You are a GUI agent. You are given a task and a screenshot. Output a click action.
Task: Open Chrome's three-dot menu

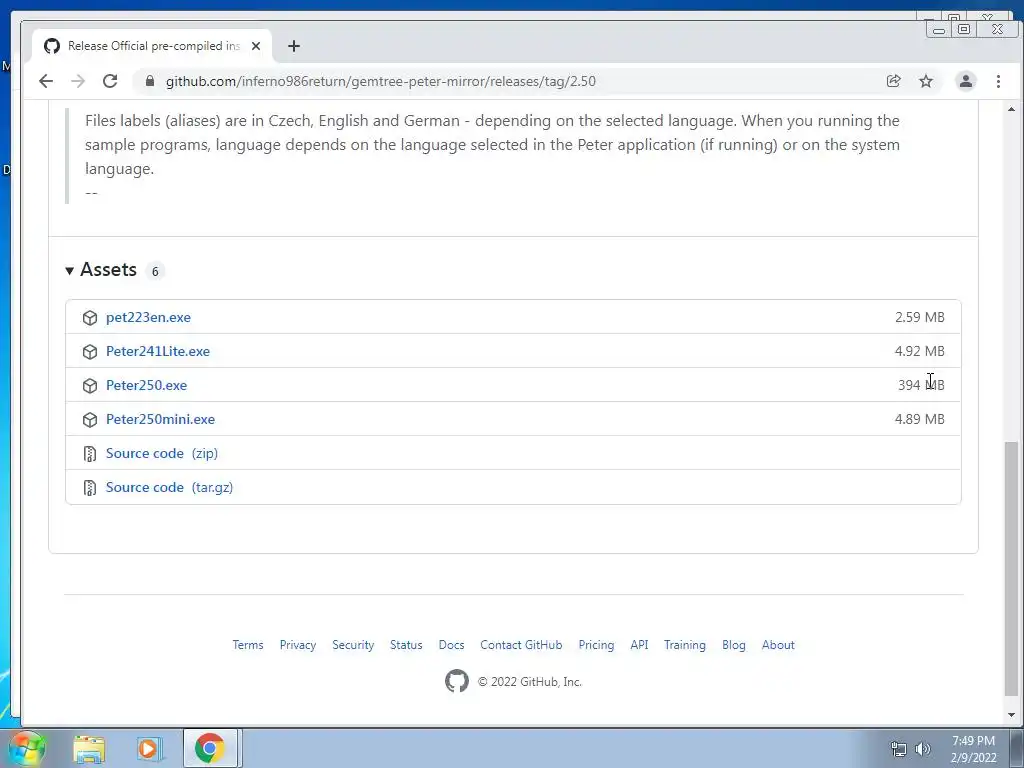tap(998, 81)
